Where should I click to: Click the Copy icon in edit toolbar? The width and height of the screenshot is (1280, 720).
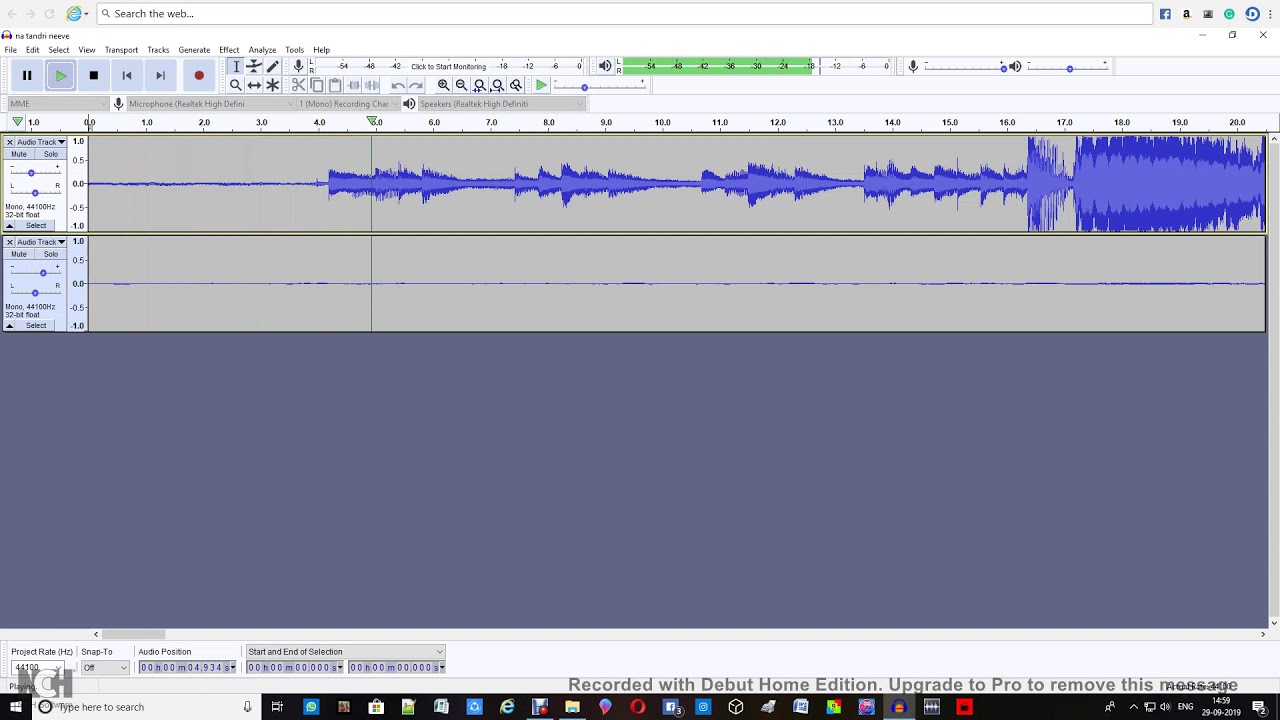317,85
